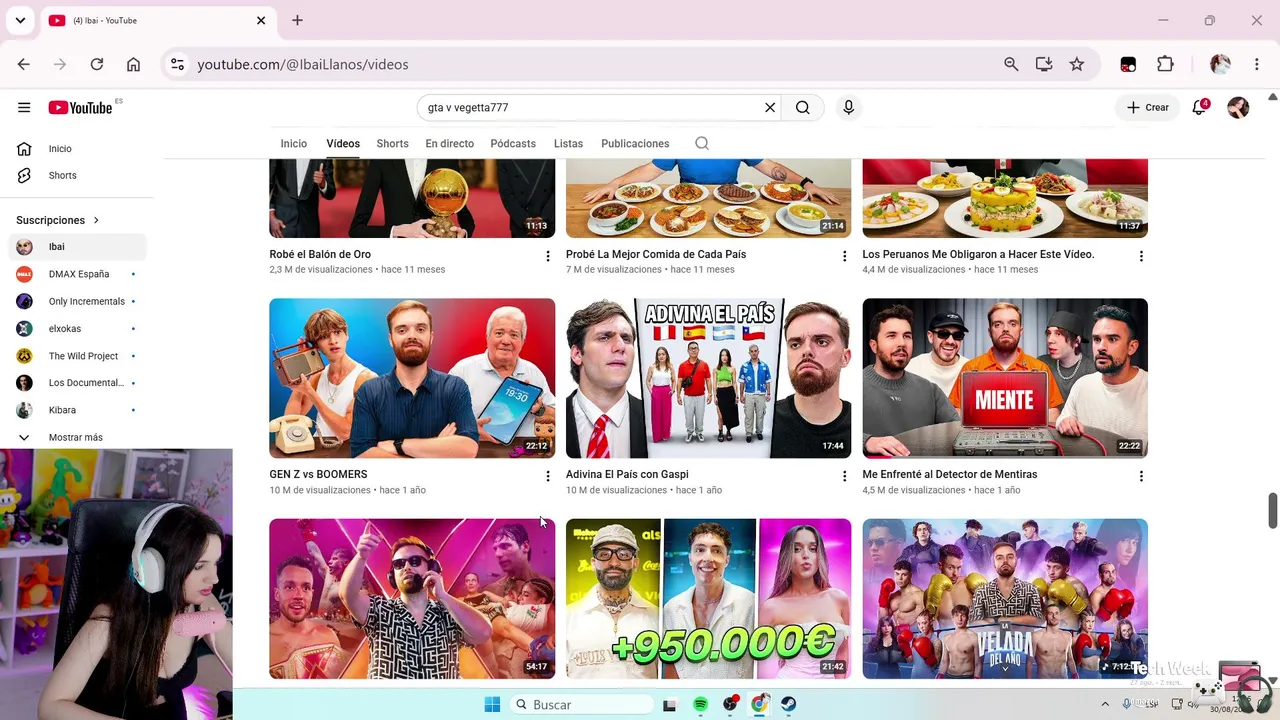The height and width of the screenshot is (720, 1280).
Task: Open the YouTube hamburger guide menu
Action: tap(24, 108)
